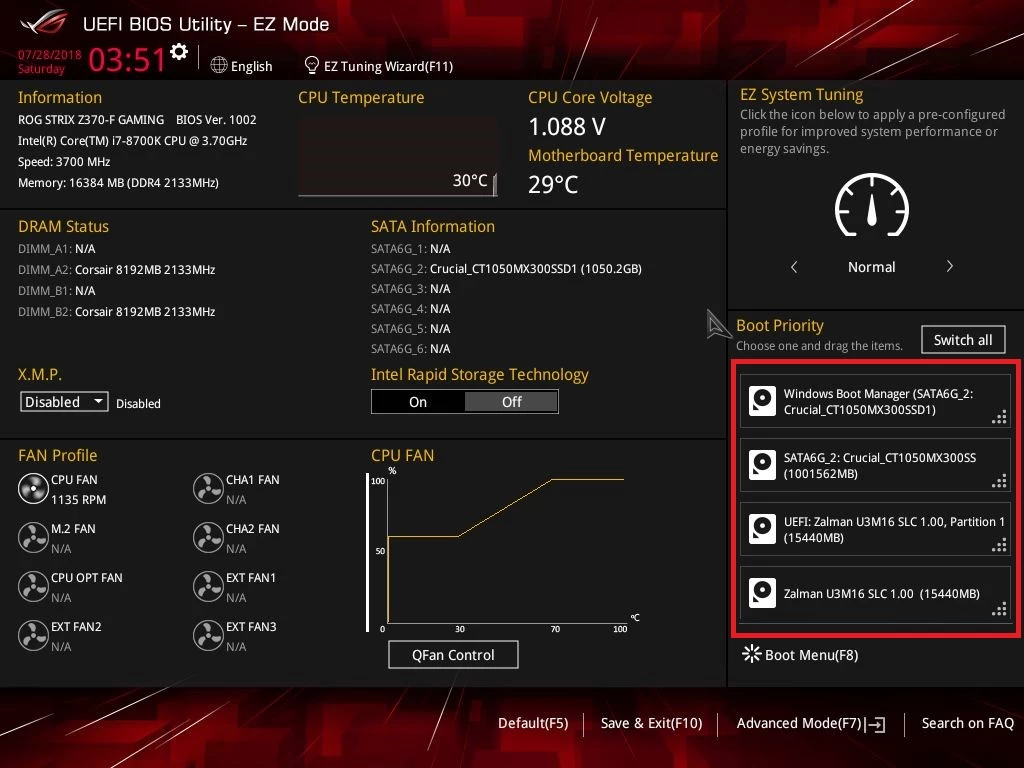Click the CHA1 FAN fan icon
Viewport: 1024px width, 768px height.
(x=208, y=488)
